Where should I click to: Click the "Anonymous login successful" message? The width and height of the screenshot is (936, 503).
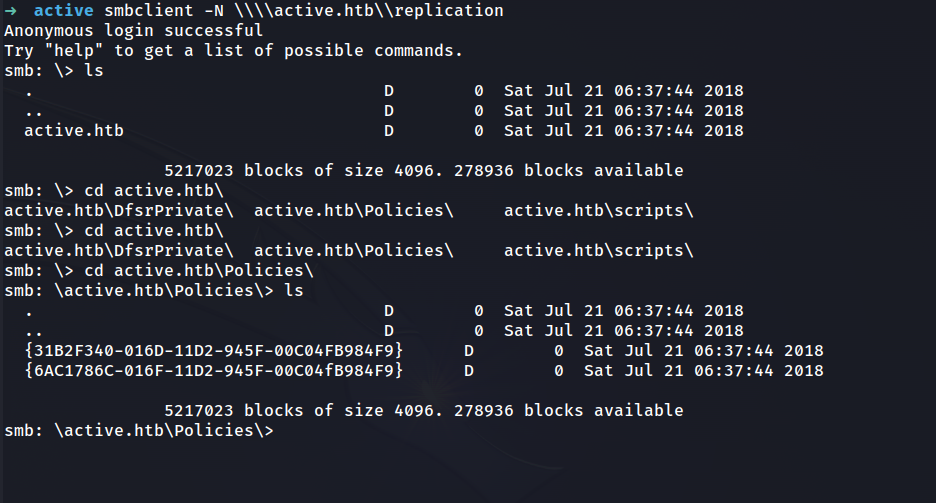[x=133, y=31]
